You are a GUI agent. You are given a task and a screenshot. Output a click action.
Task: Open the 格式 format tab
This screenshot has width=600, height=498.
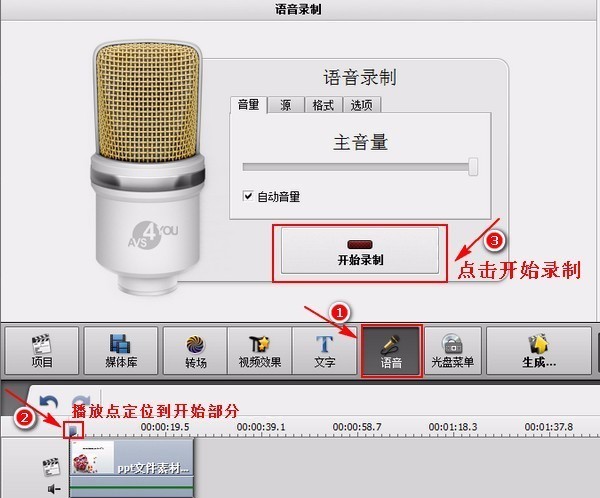[323, 105]
